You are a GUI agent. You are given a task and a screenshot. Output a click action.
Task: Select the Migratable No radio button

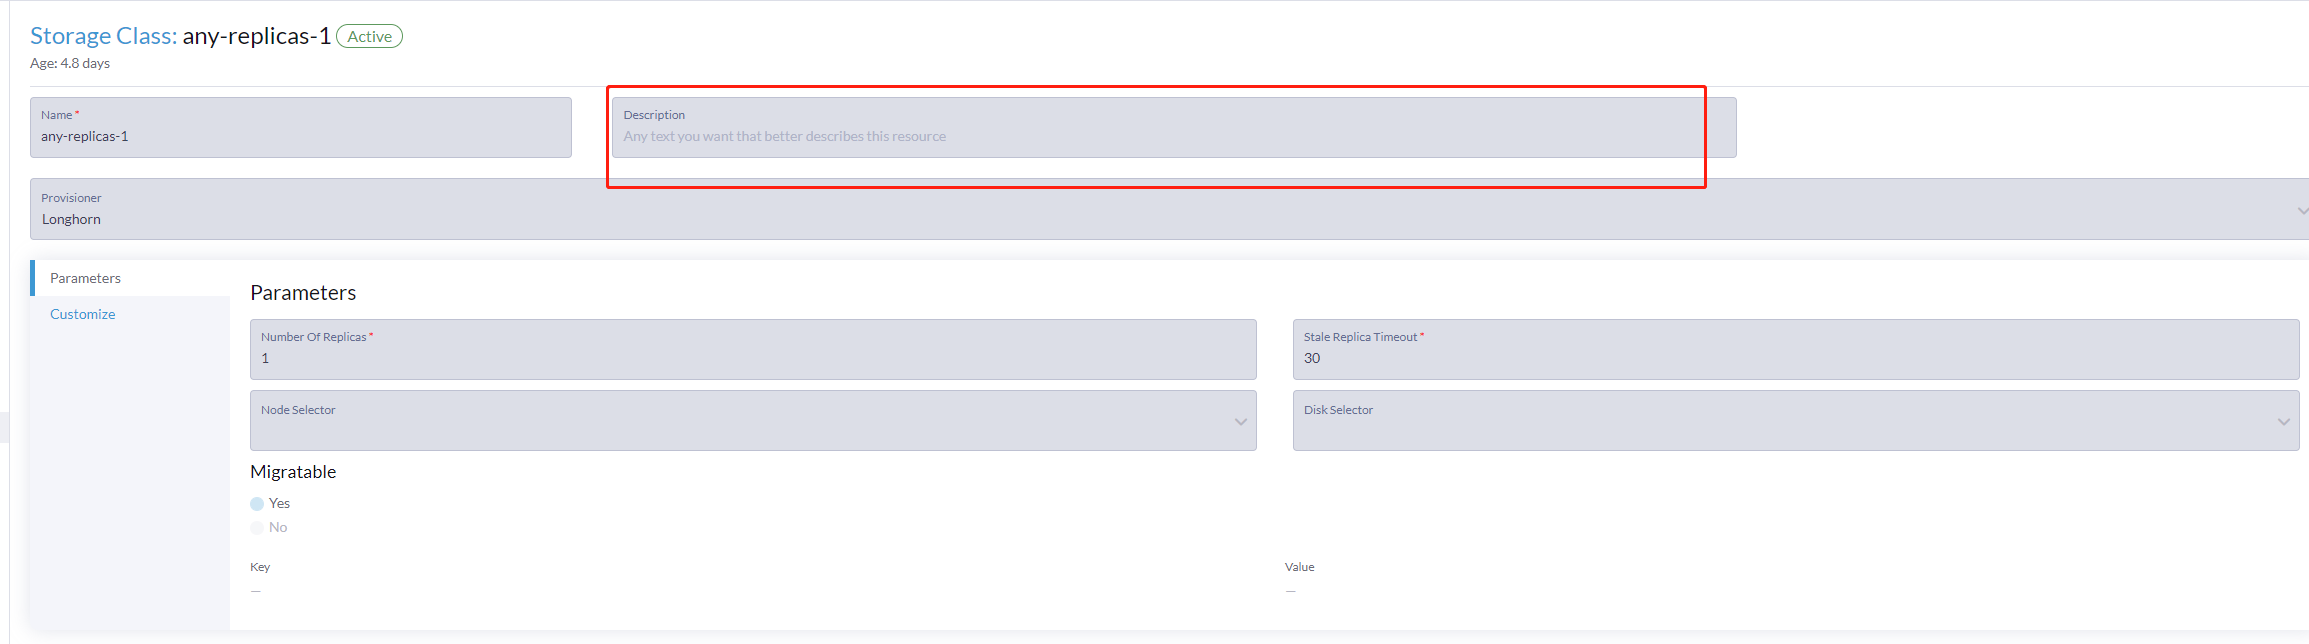[x=257, y=528]
